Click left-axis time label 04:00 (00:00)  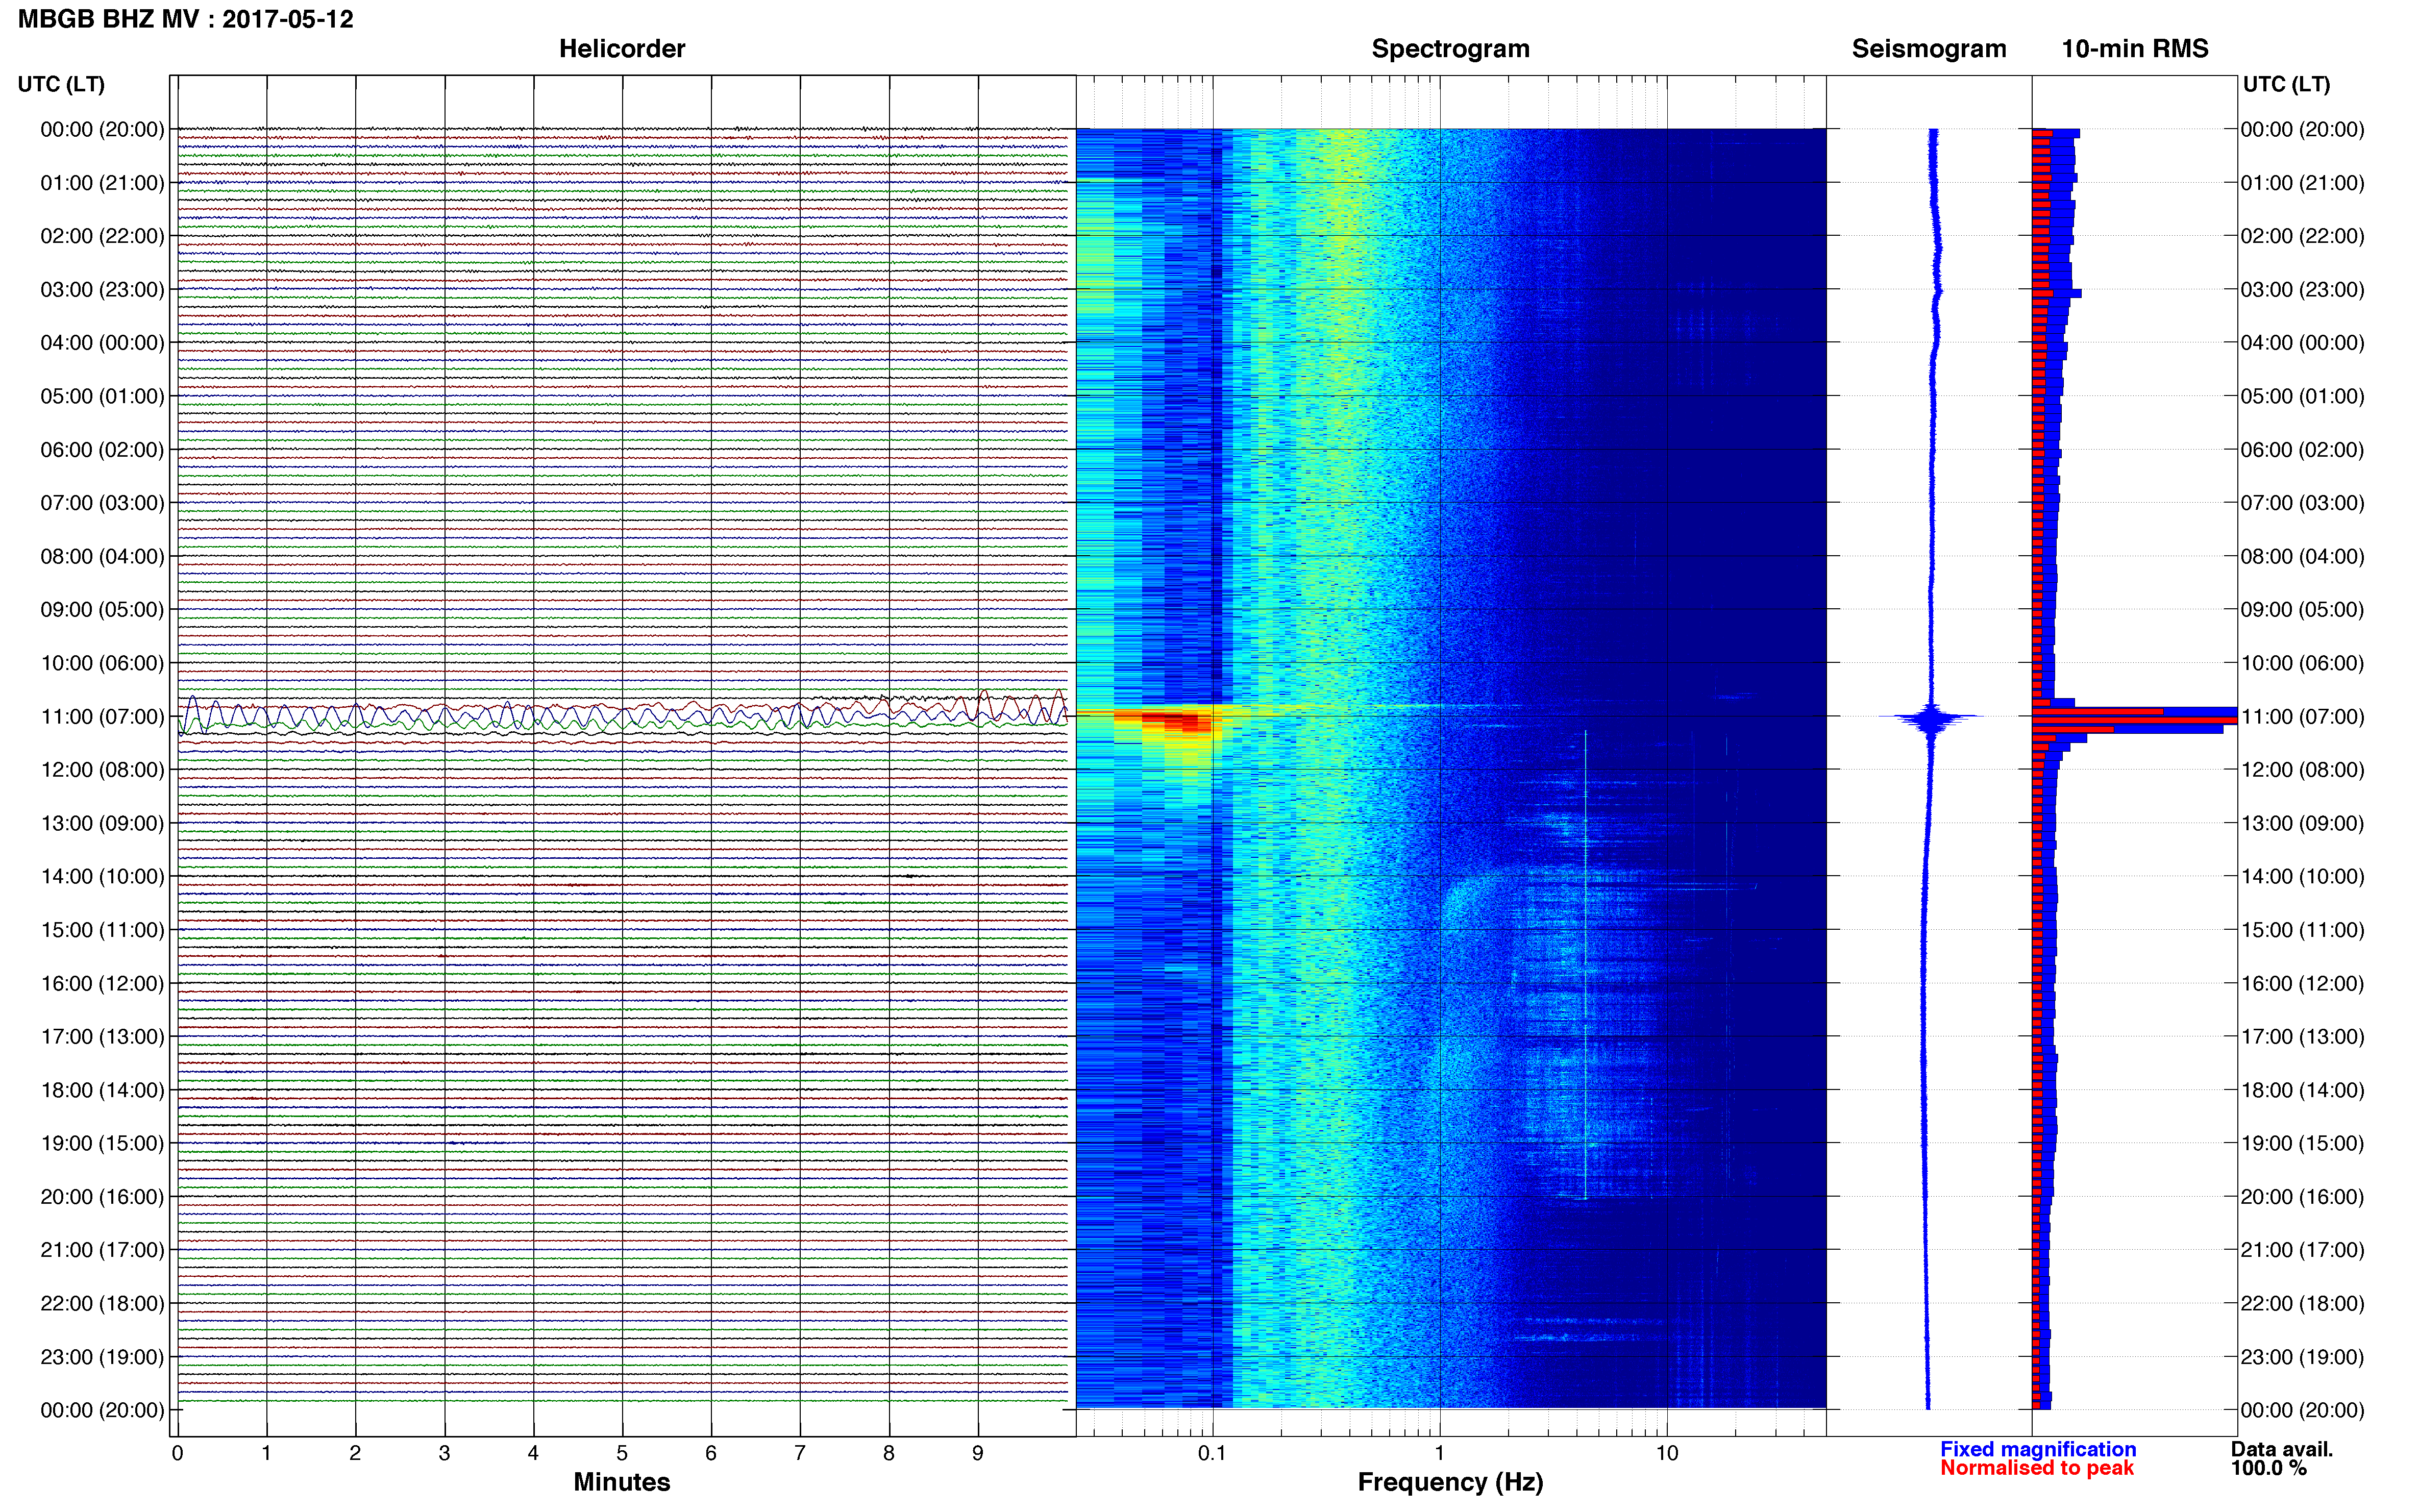click(x=102, y=343)
